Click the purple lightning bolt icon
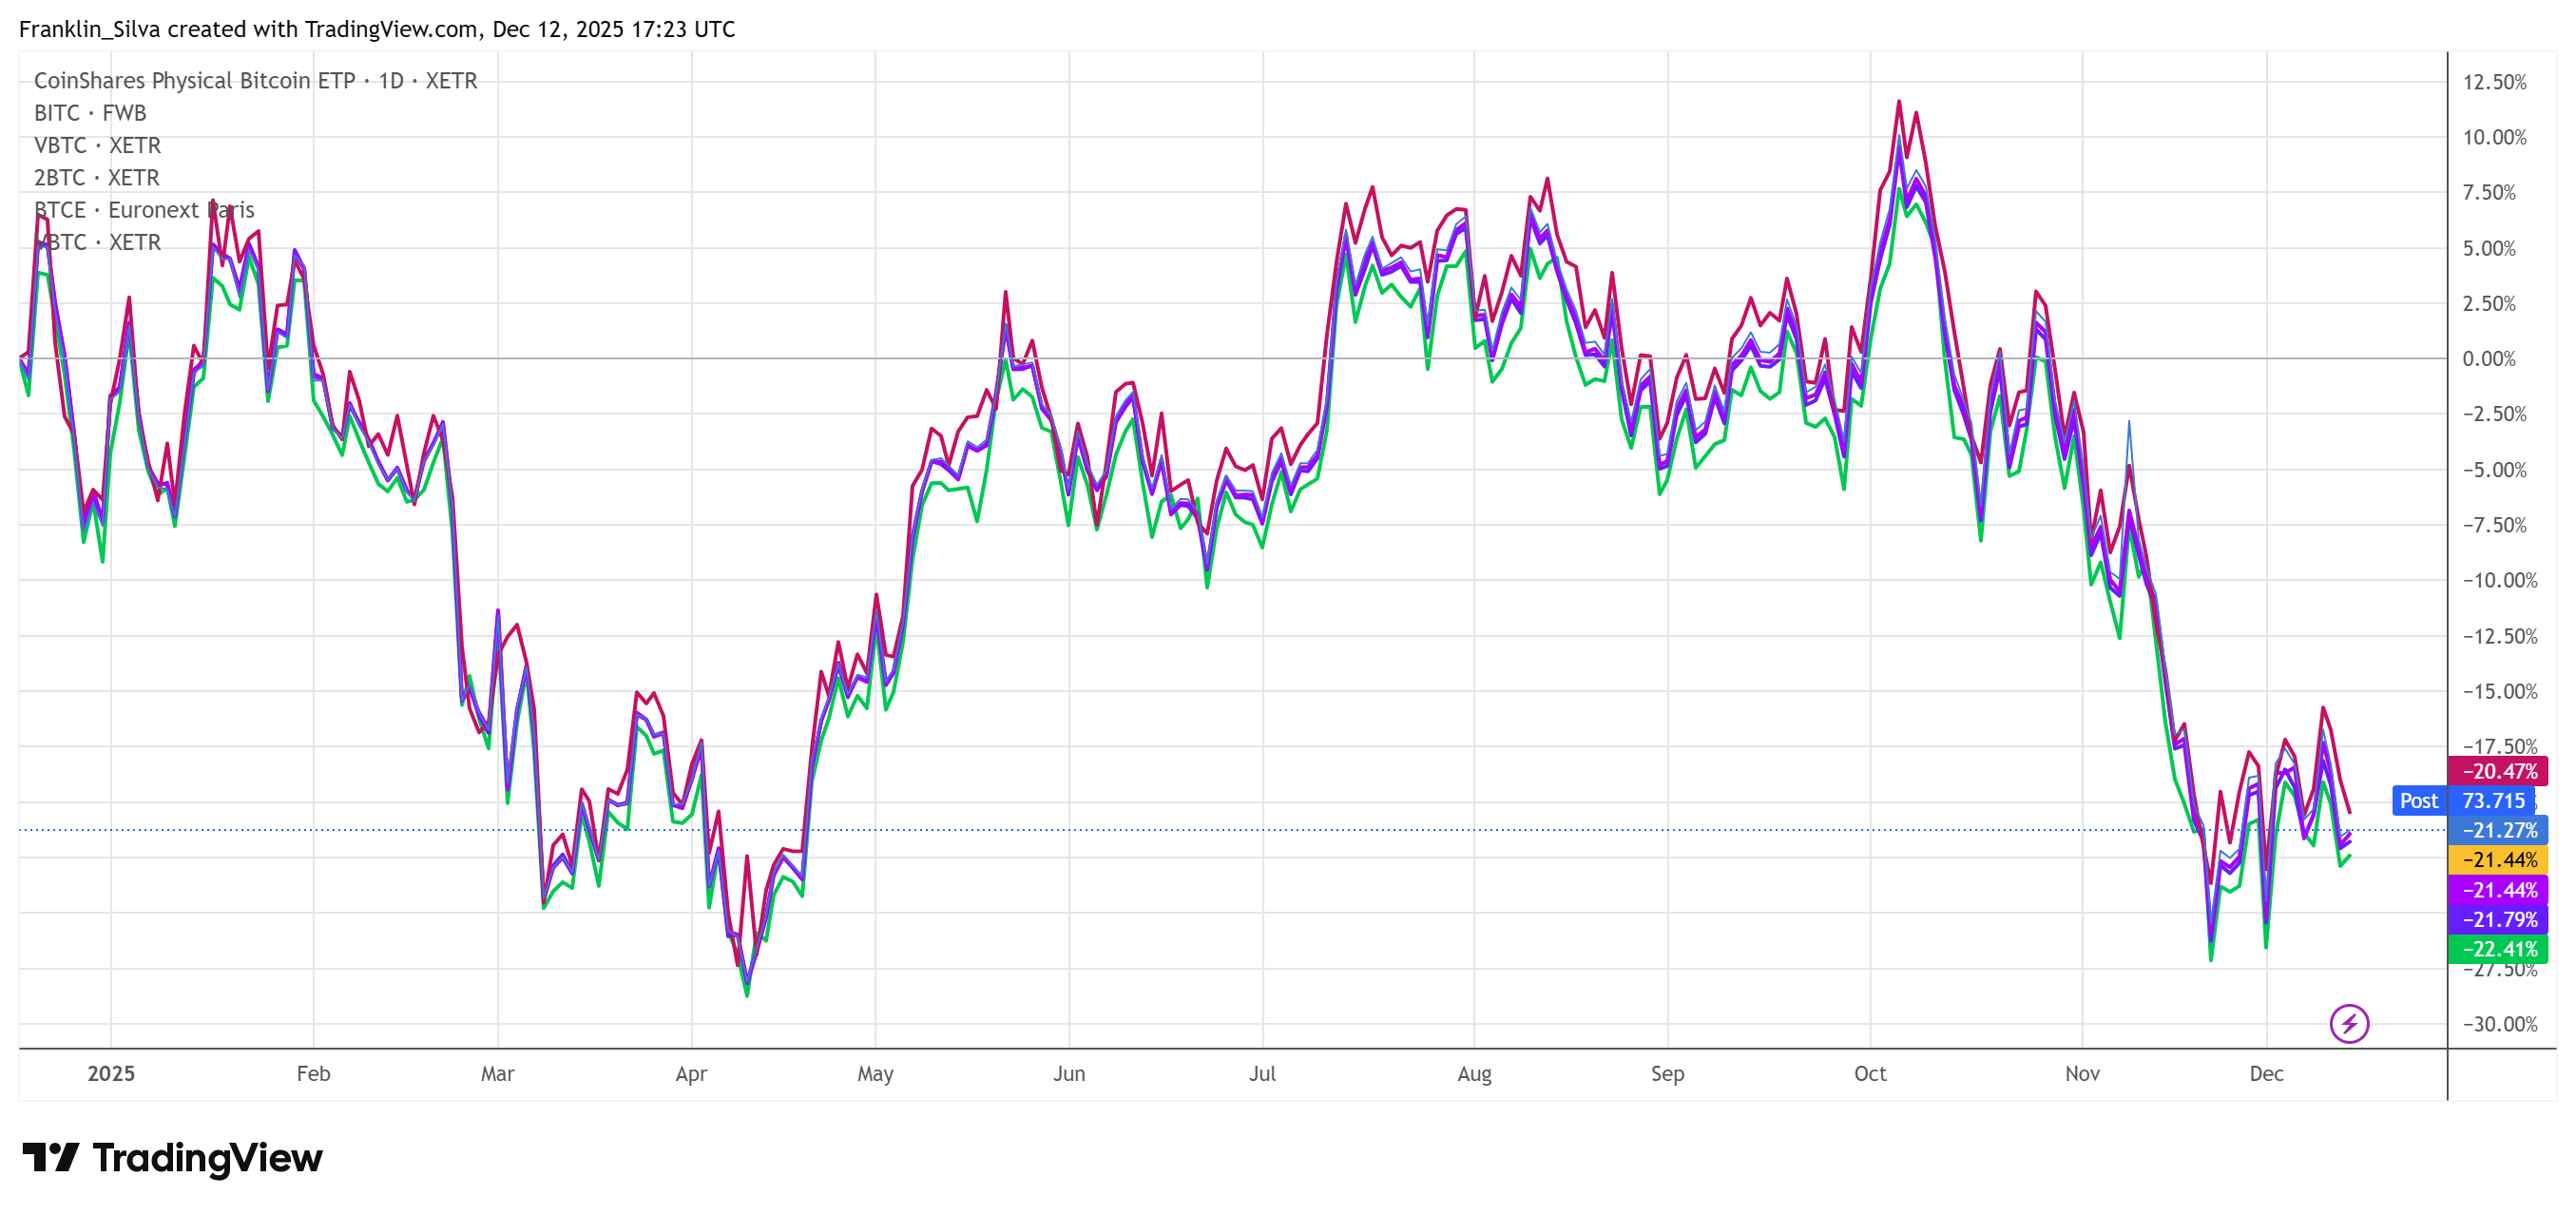 click(x=2348, y=1023)
